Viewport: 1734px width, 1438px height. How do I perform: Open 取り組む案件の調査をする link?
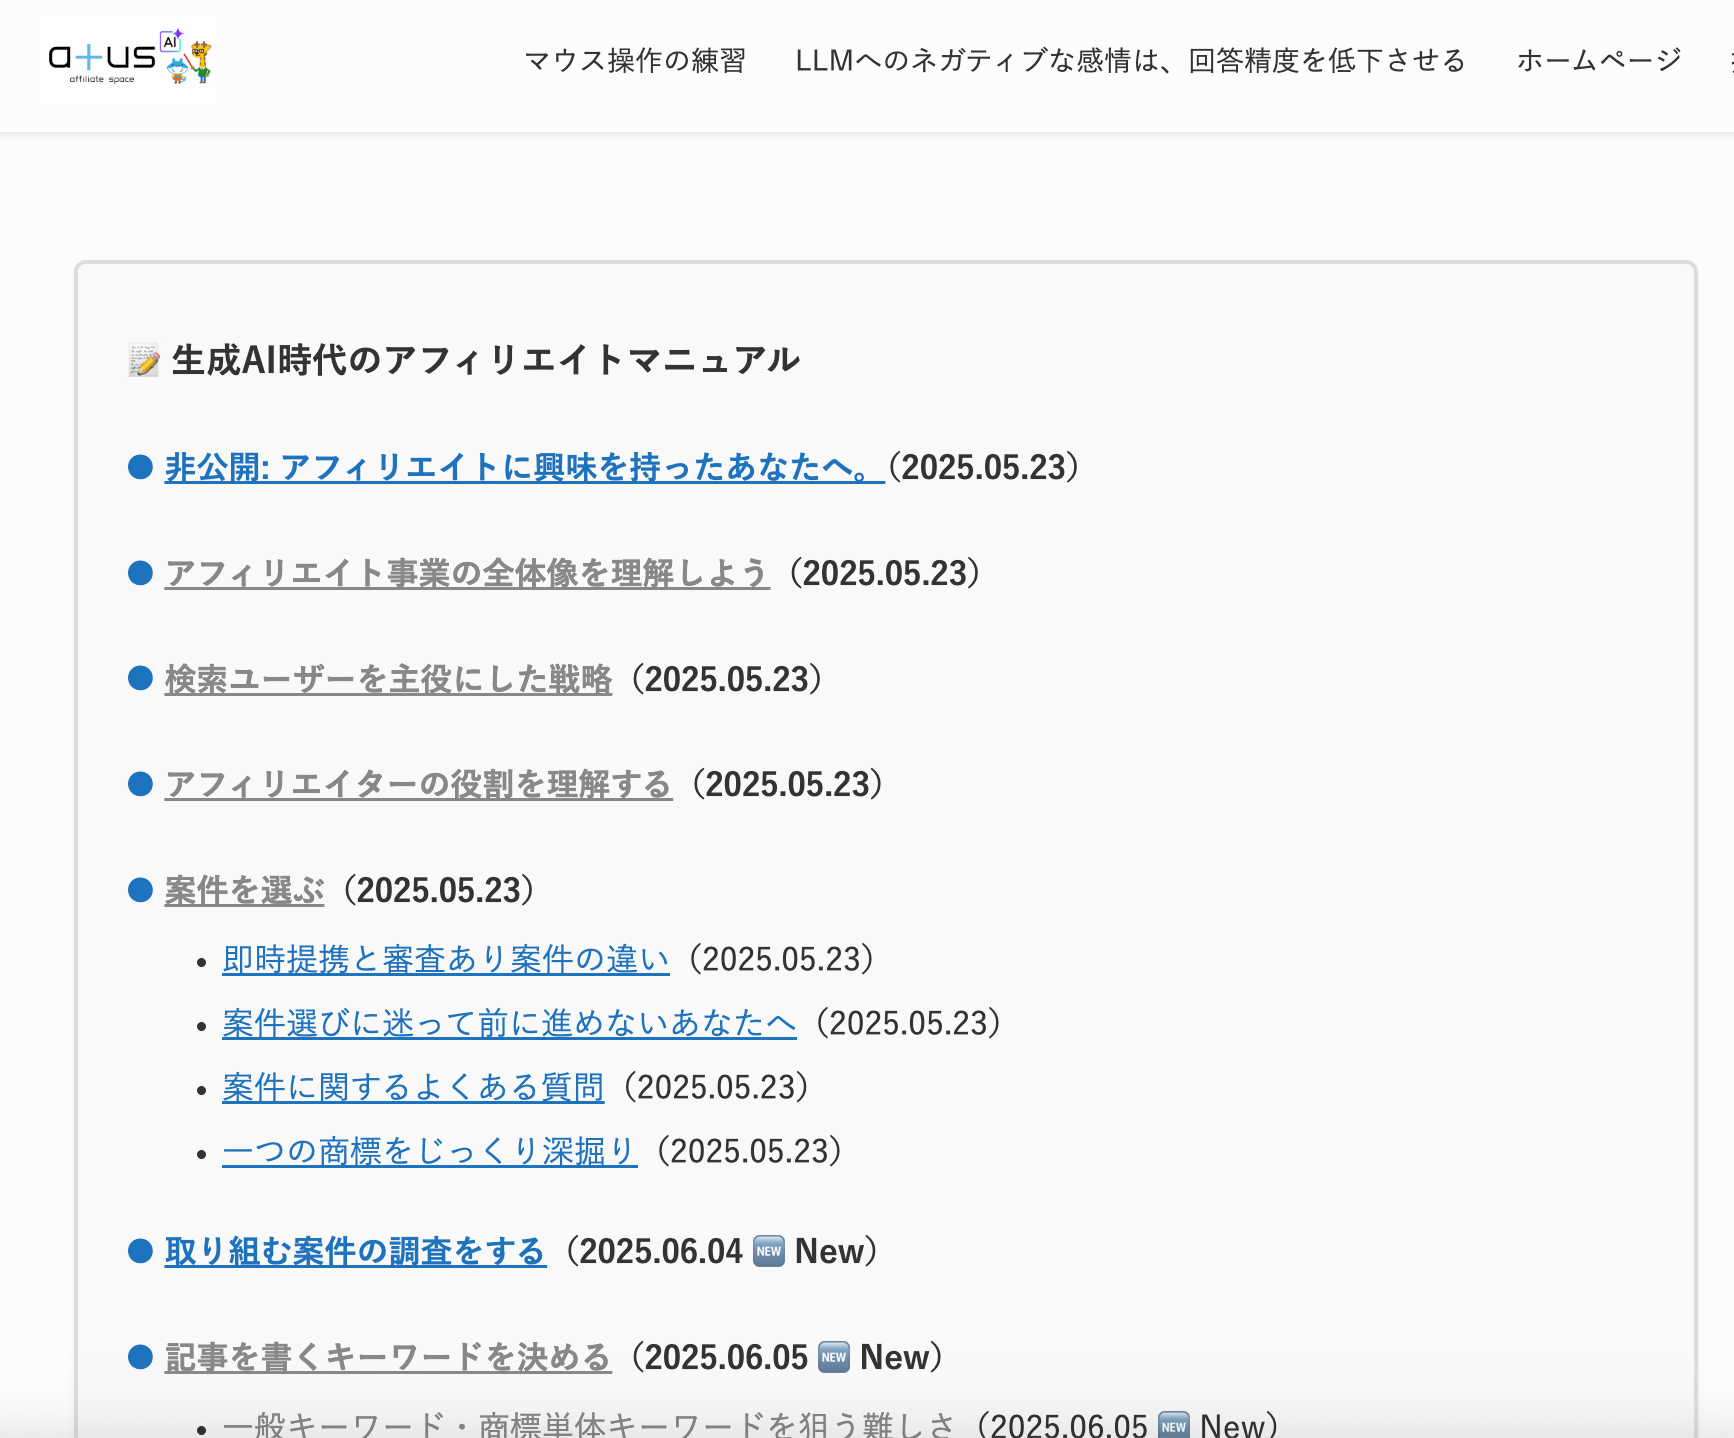[x=355, y=1252]
